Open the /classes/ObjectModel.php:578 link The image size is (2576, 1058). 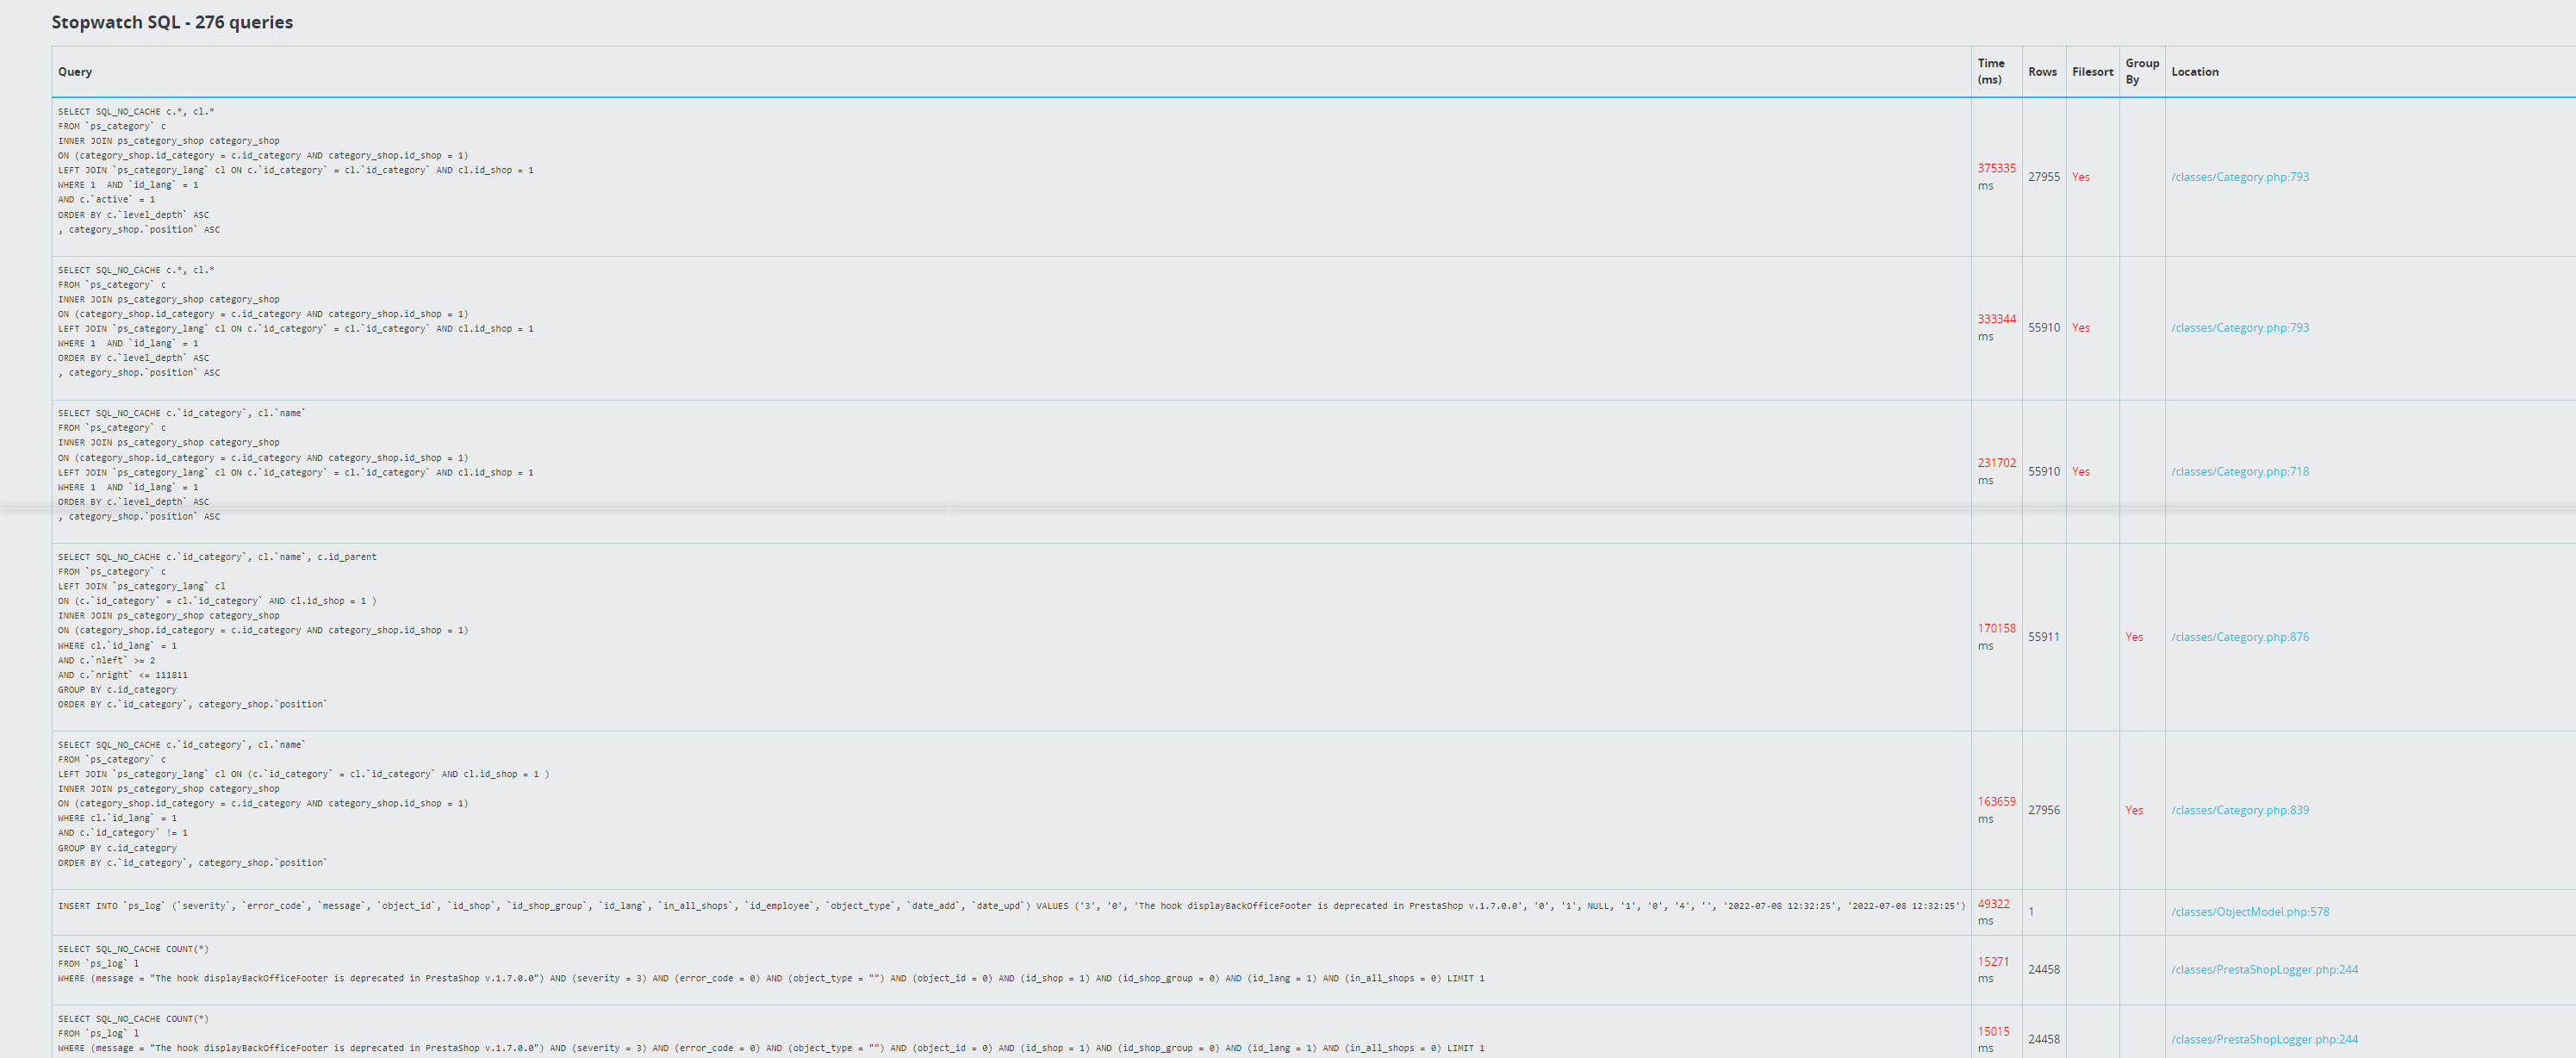click(x=2249, y=912)
